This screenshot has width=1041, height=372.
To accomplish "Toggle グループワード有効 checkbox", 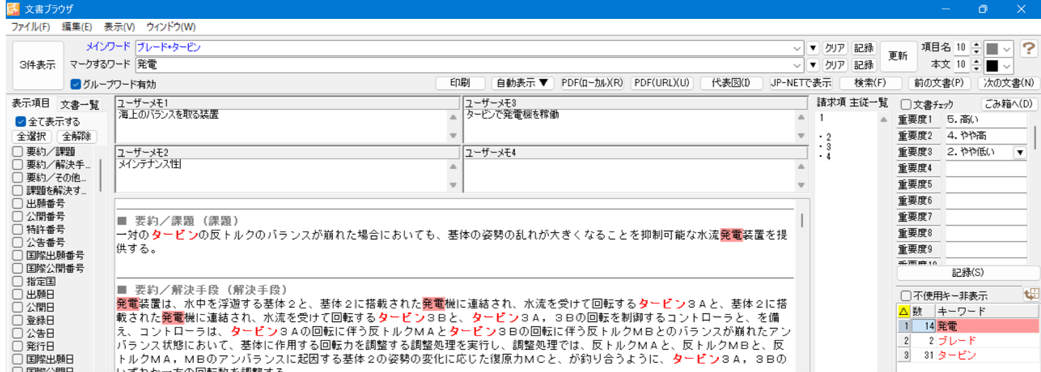I will click(x=76, y=84).
